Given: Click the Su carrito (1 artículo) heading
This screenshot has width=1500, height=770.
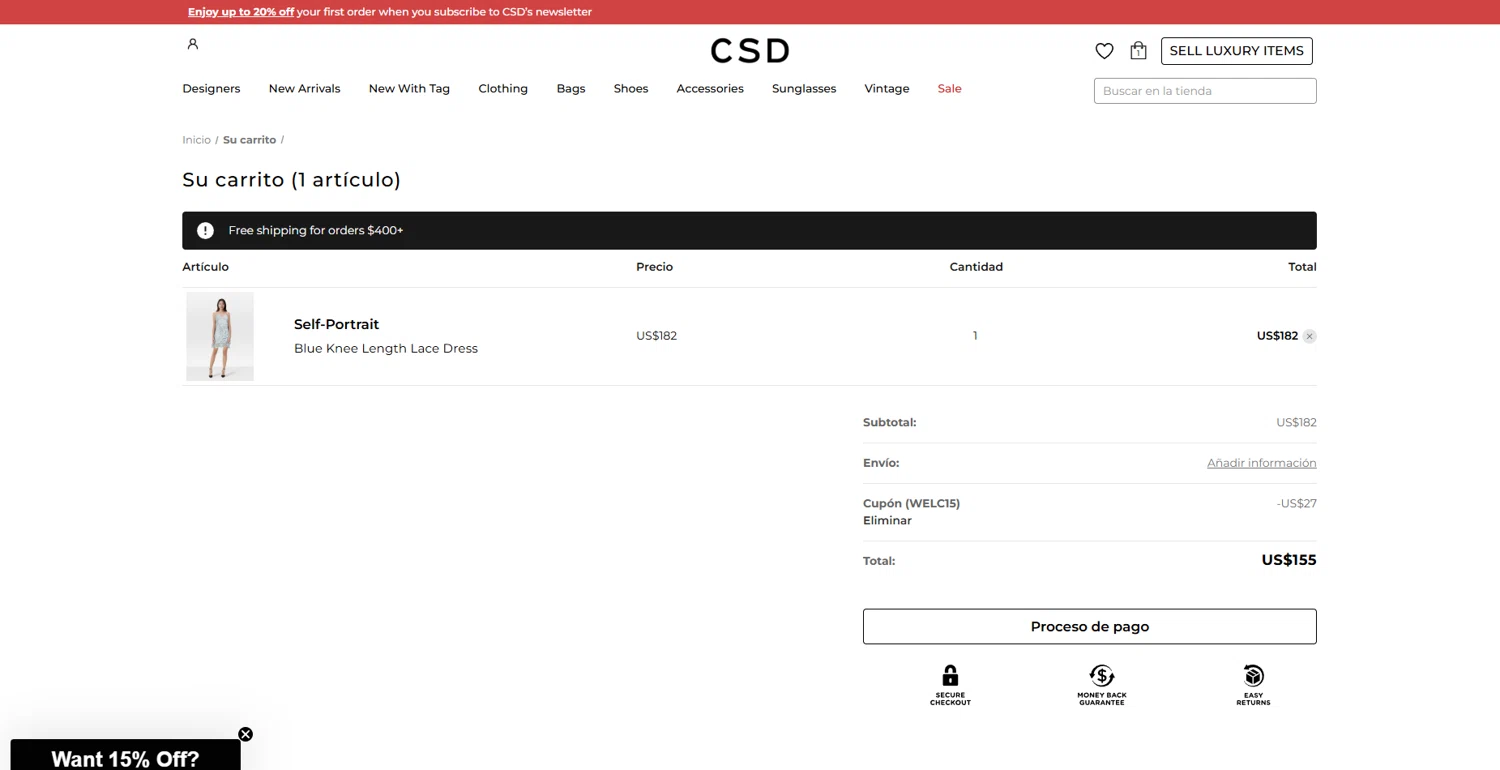Looking at the screenshot, I should (x=291, y=180).
